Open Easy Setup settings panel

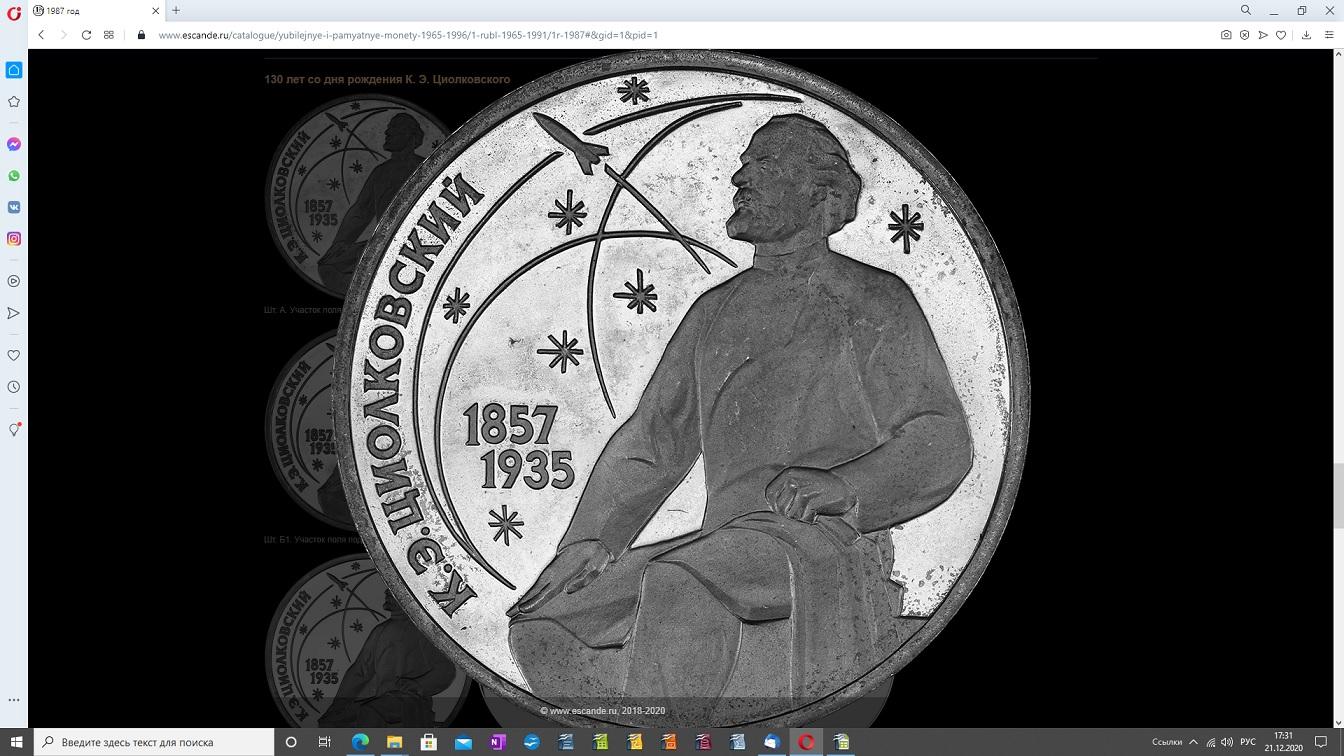(1328, 35)
